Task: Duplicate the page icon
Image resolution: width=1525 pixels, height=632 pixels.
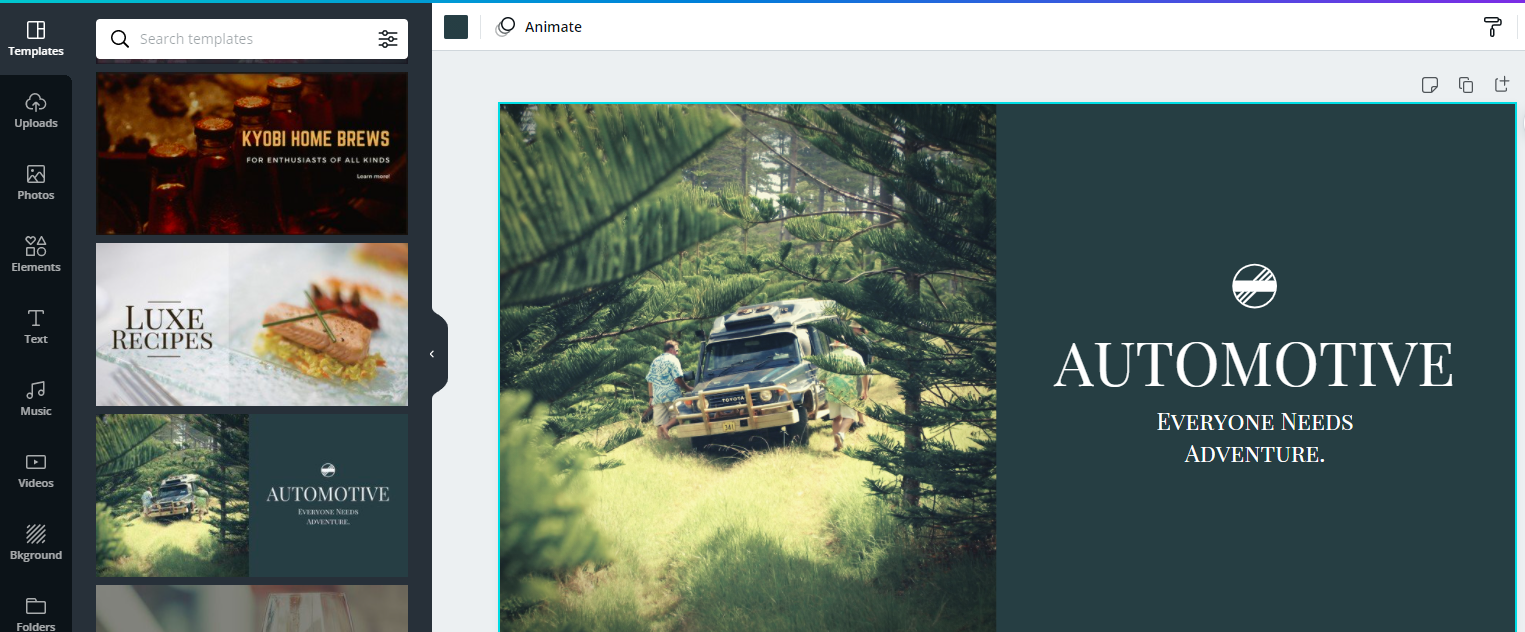Action: click(1466, 85)
